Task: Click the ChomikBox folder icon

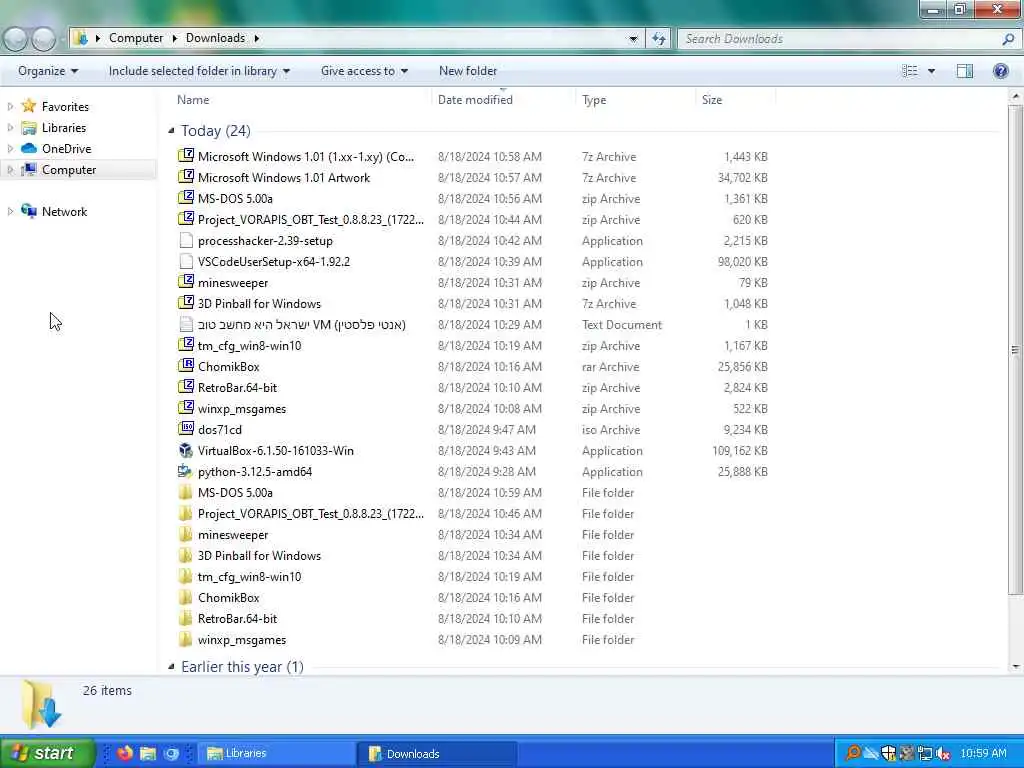Action: pos(186,598)
